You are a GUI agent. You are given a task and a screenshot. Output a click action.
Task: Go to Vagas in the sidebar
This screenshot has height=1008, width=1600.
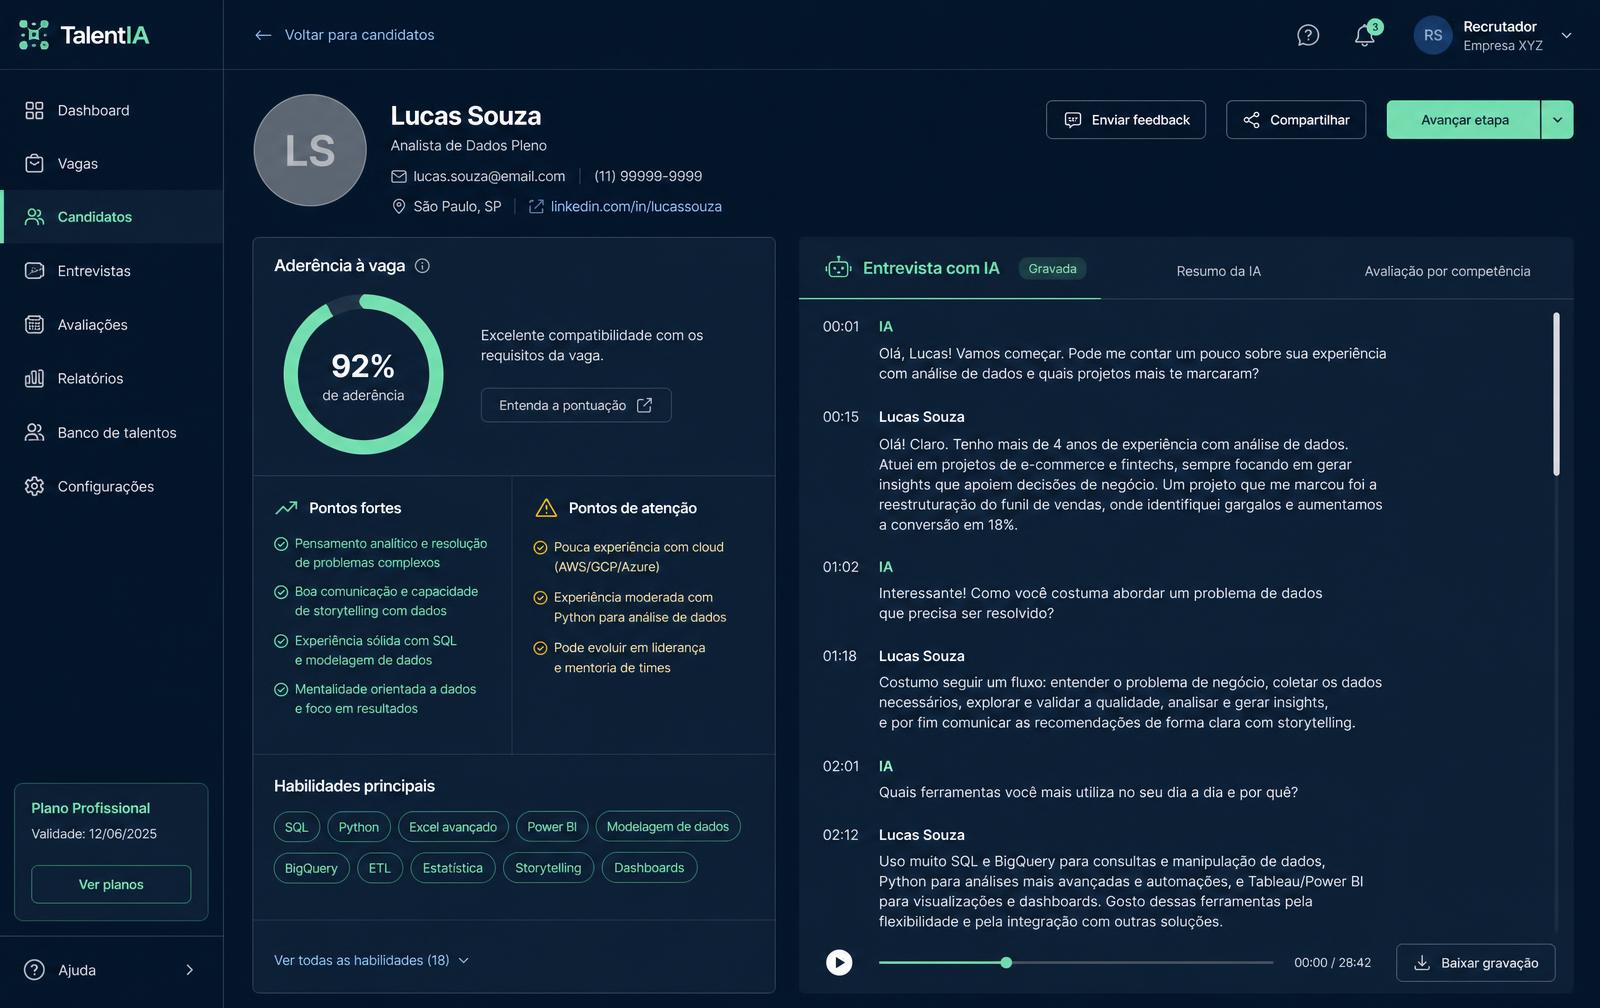[112, 163]
